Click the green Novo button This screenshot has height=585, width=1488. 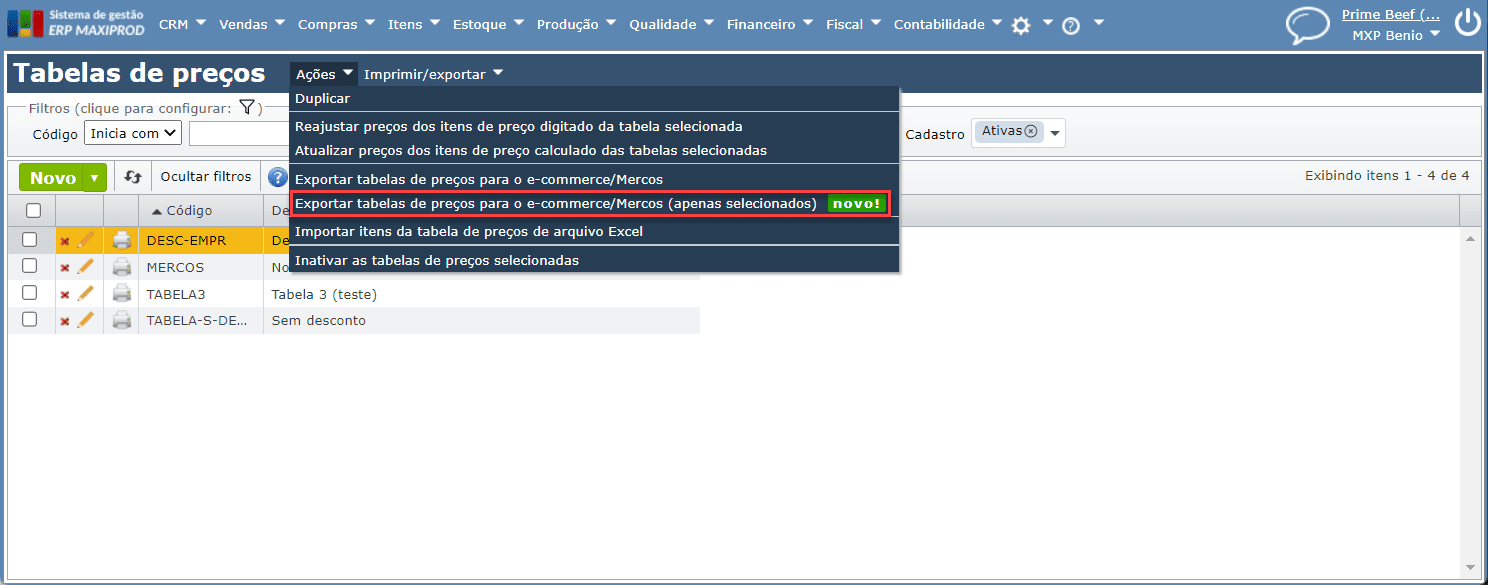point(52,178)
